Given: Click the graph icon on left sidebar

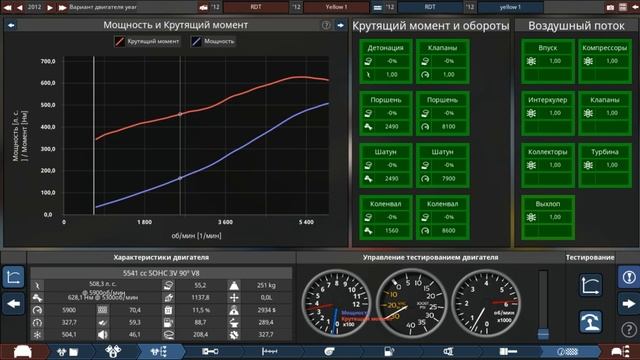Looking at the screenshot, I should (13, 277).
